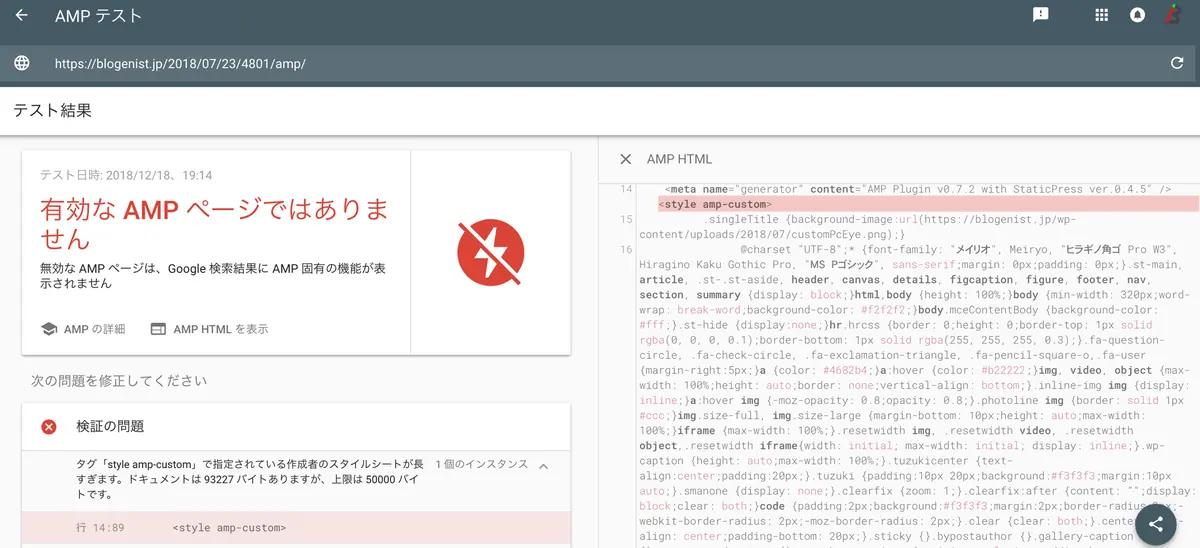Click the 検証の問題 heading
The height and width of the screenshot is (548, 1200).
click(110, 427)
